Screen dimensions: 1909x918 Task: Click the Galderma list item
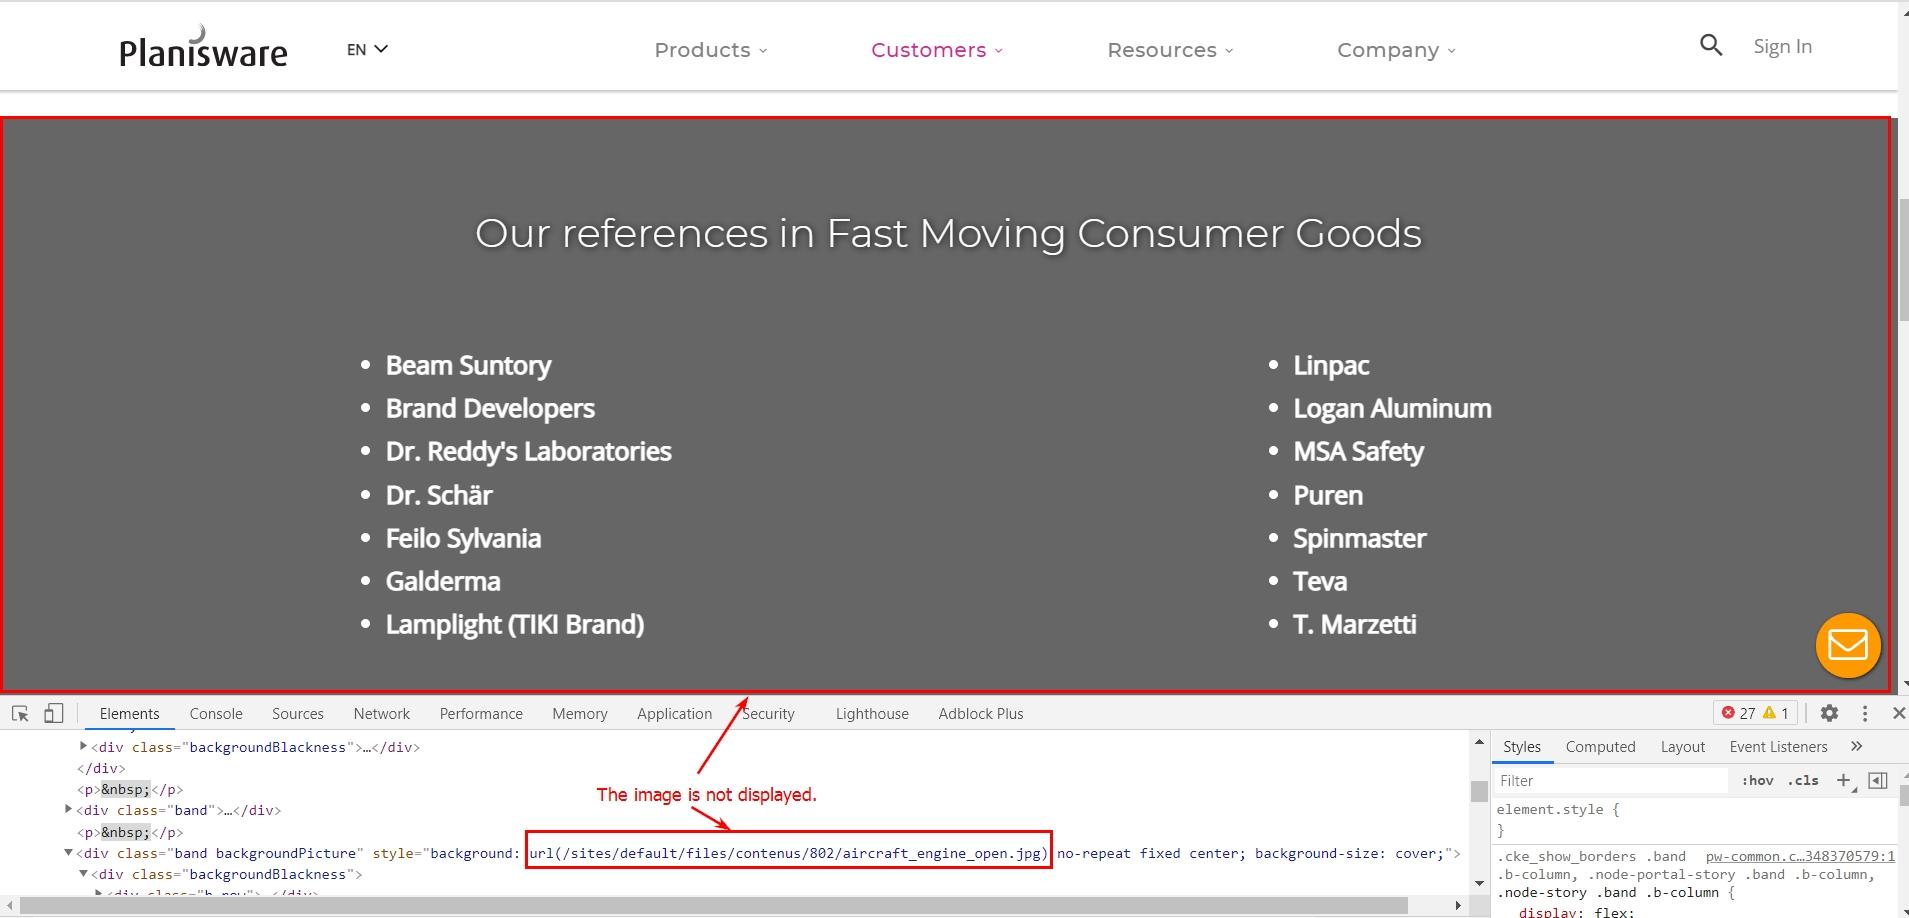443,581
